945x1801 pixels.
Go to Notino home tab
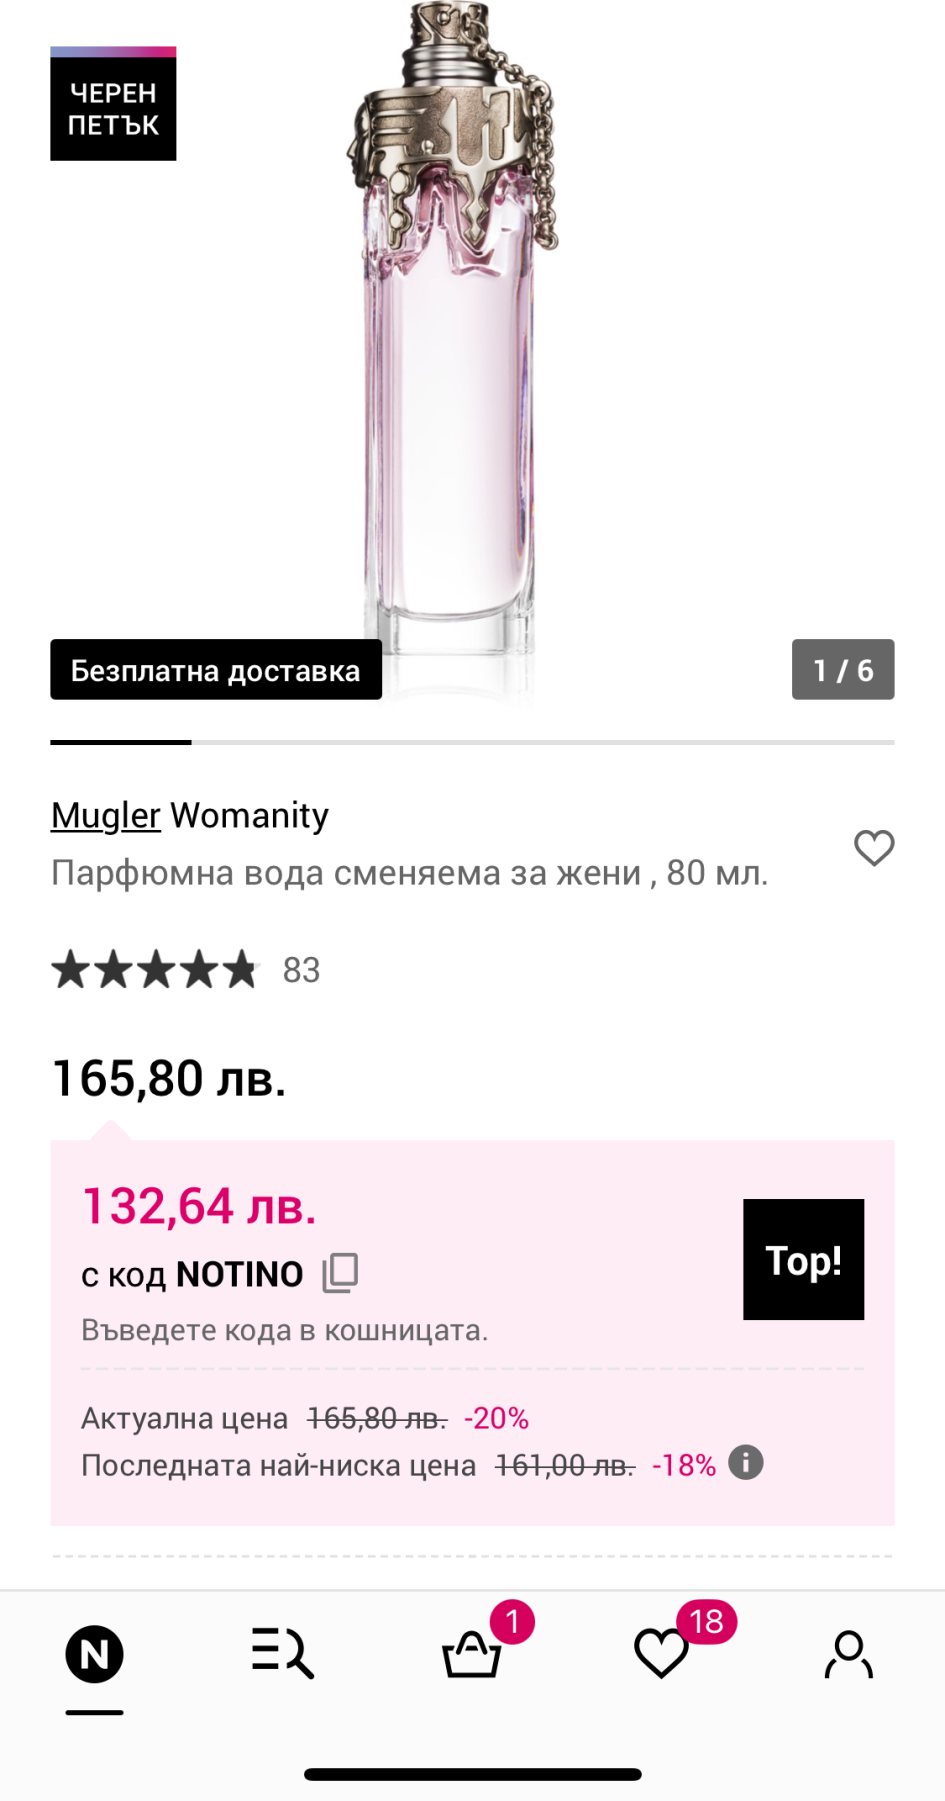95,1654
